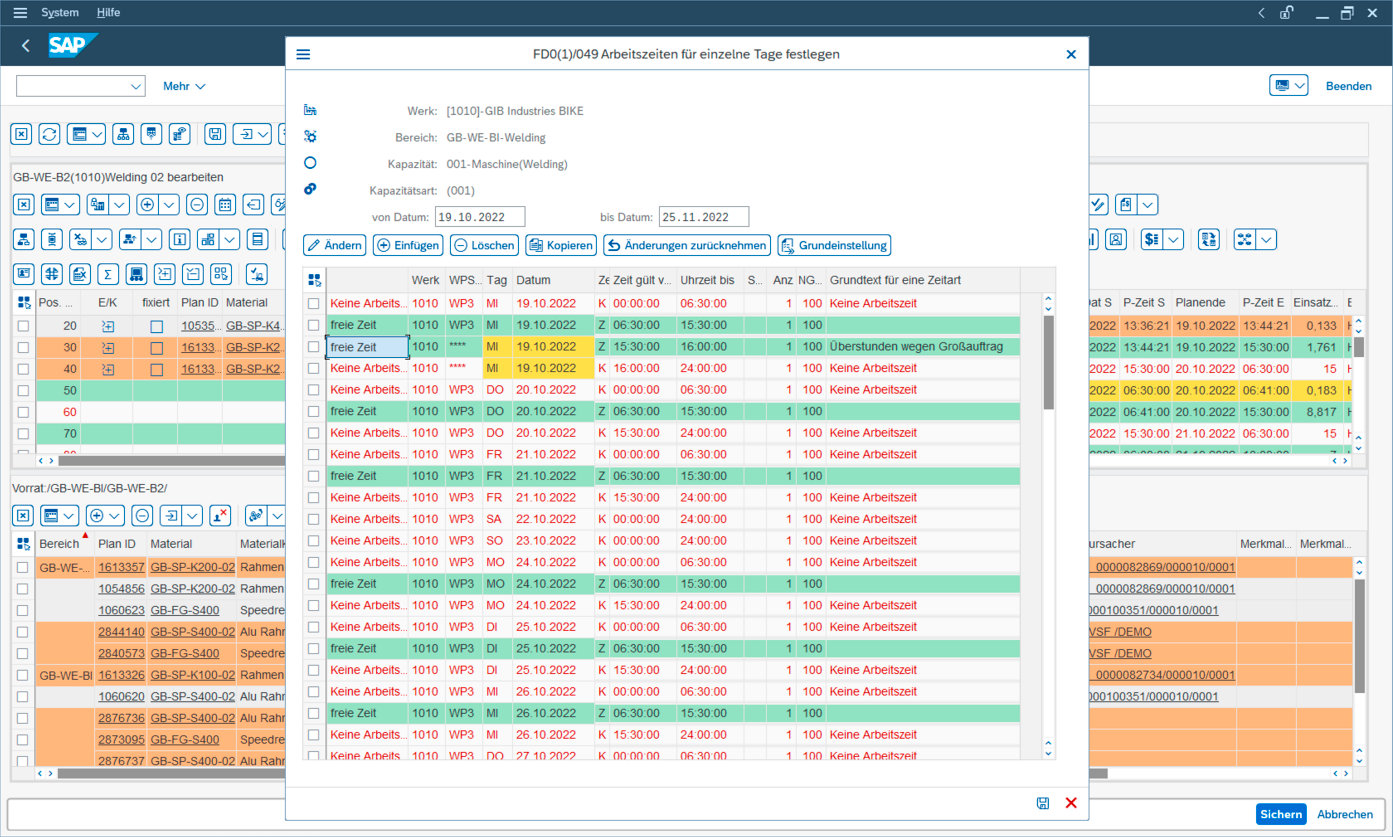Click the calendar icon in the Welding 02 toolbar
The height and width of the screenshot is (837, 1393).
tap(226, 205)
